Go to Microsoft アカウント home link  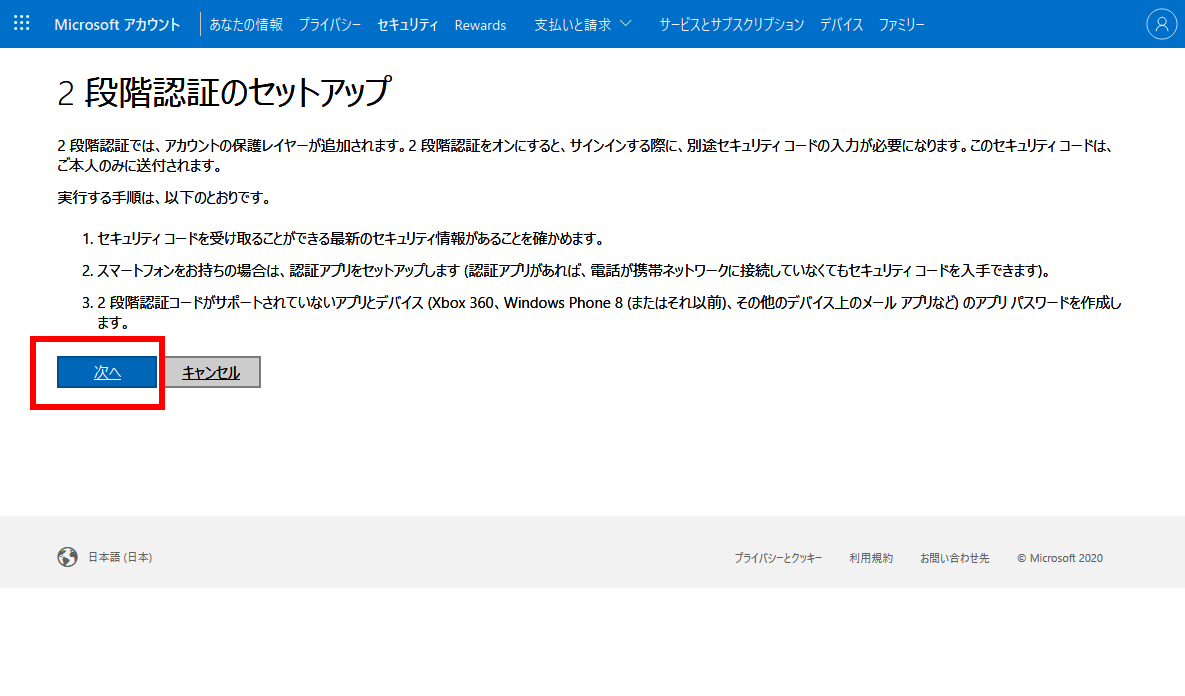tap(117, 25)
